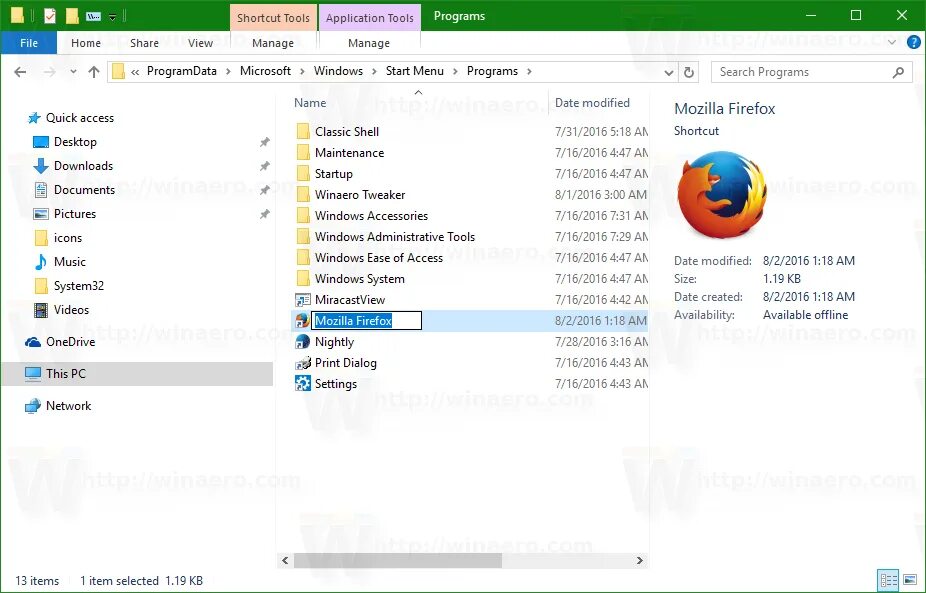This screenshot has height=593, width=926.
Task: Select the Winaero Tweaker folder
Action: tap(360, 194)
